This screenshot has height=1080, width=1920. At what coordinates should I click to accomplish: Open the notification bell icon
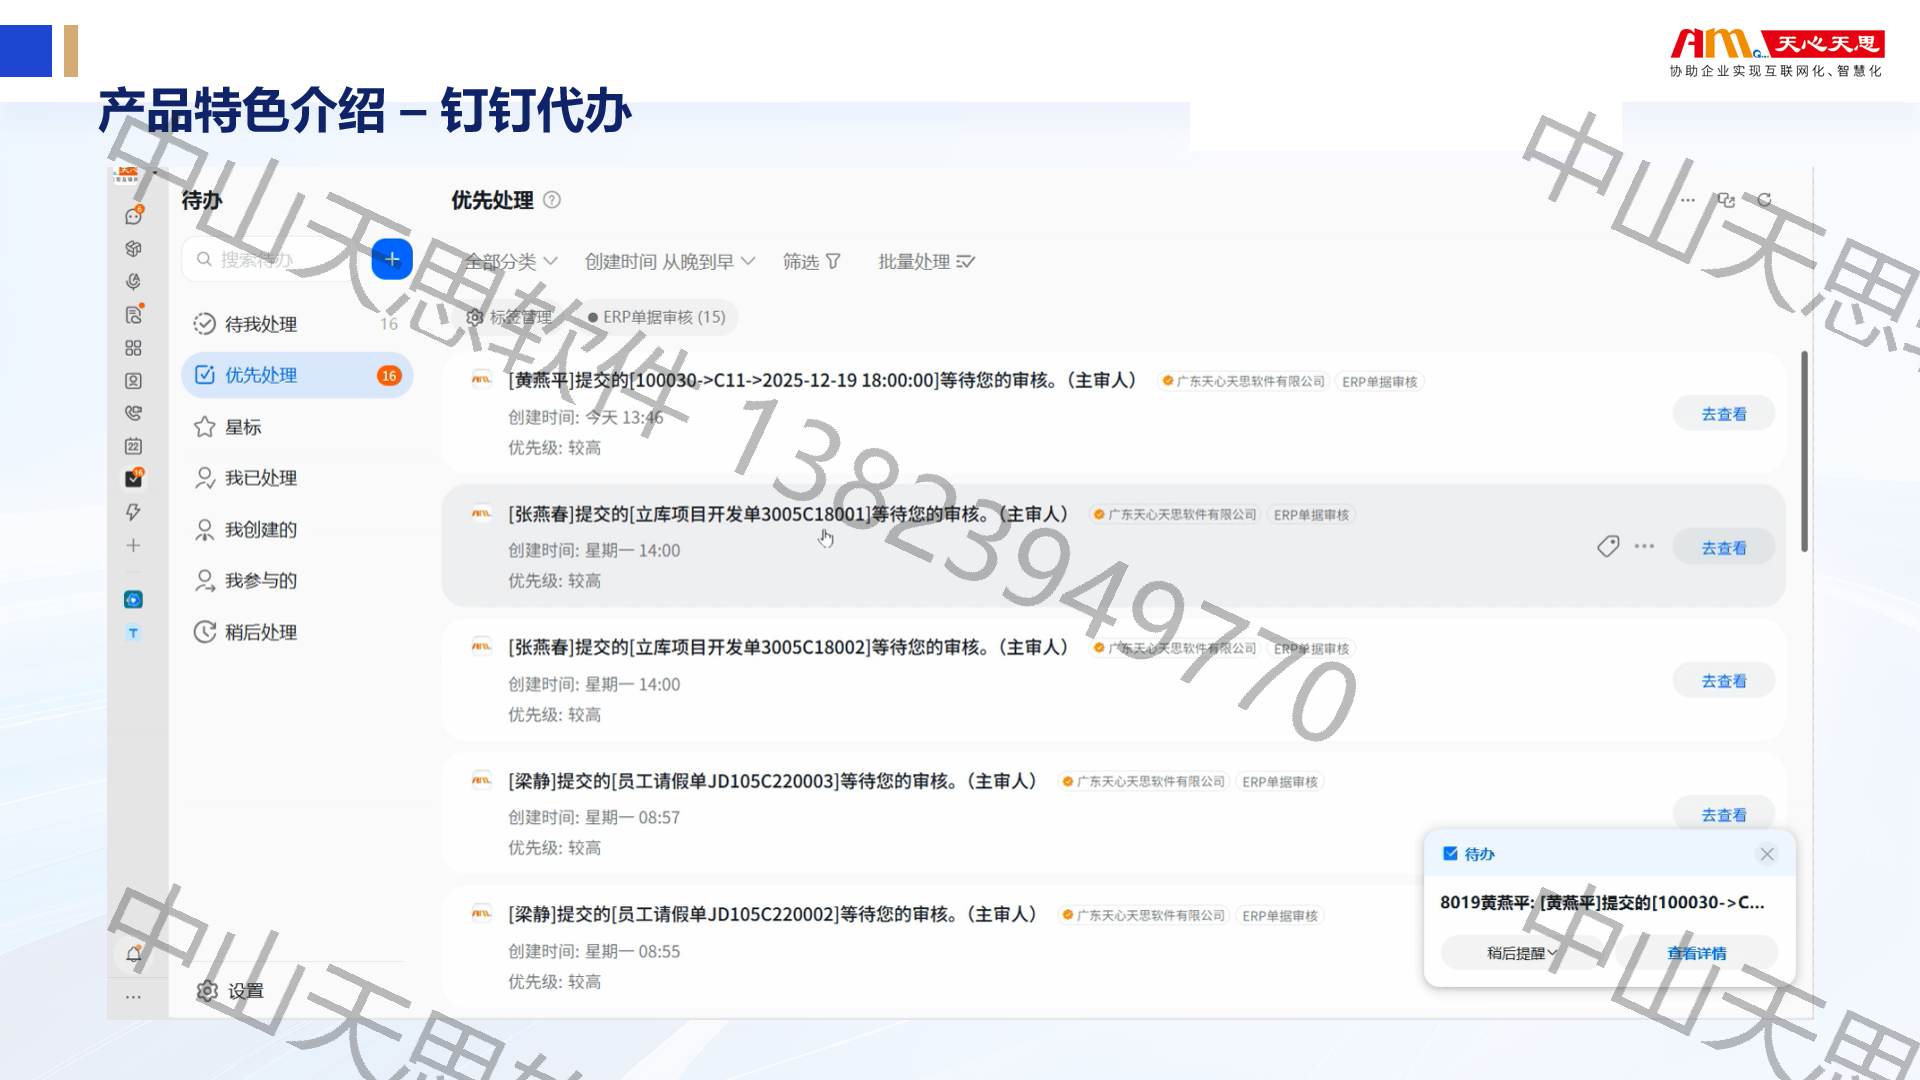[x=133, y=954]
